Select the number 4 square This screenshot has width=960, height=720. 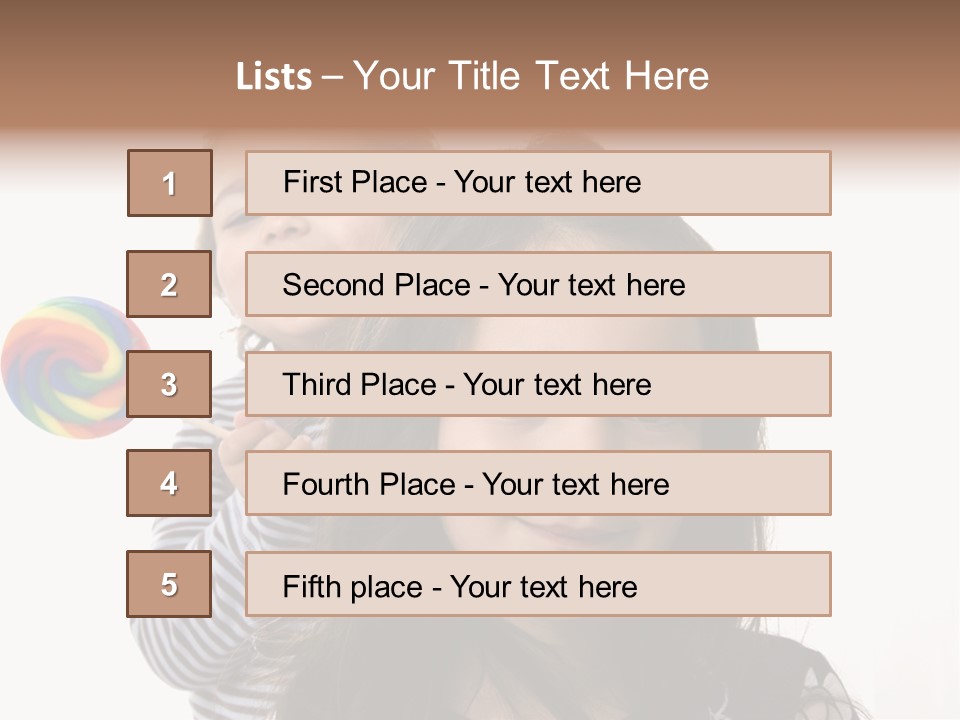click(x=169, y=483)
